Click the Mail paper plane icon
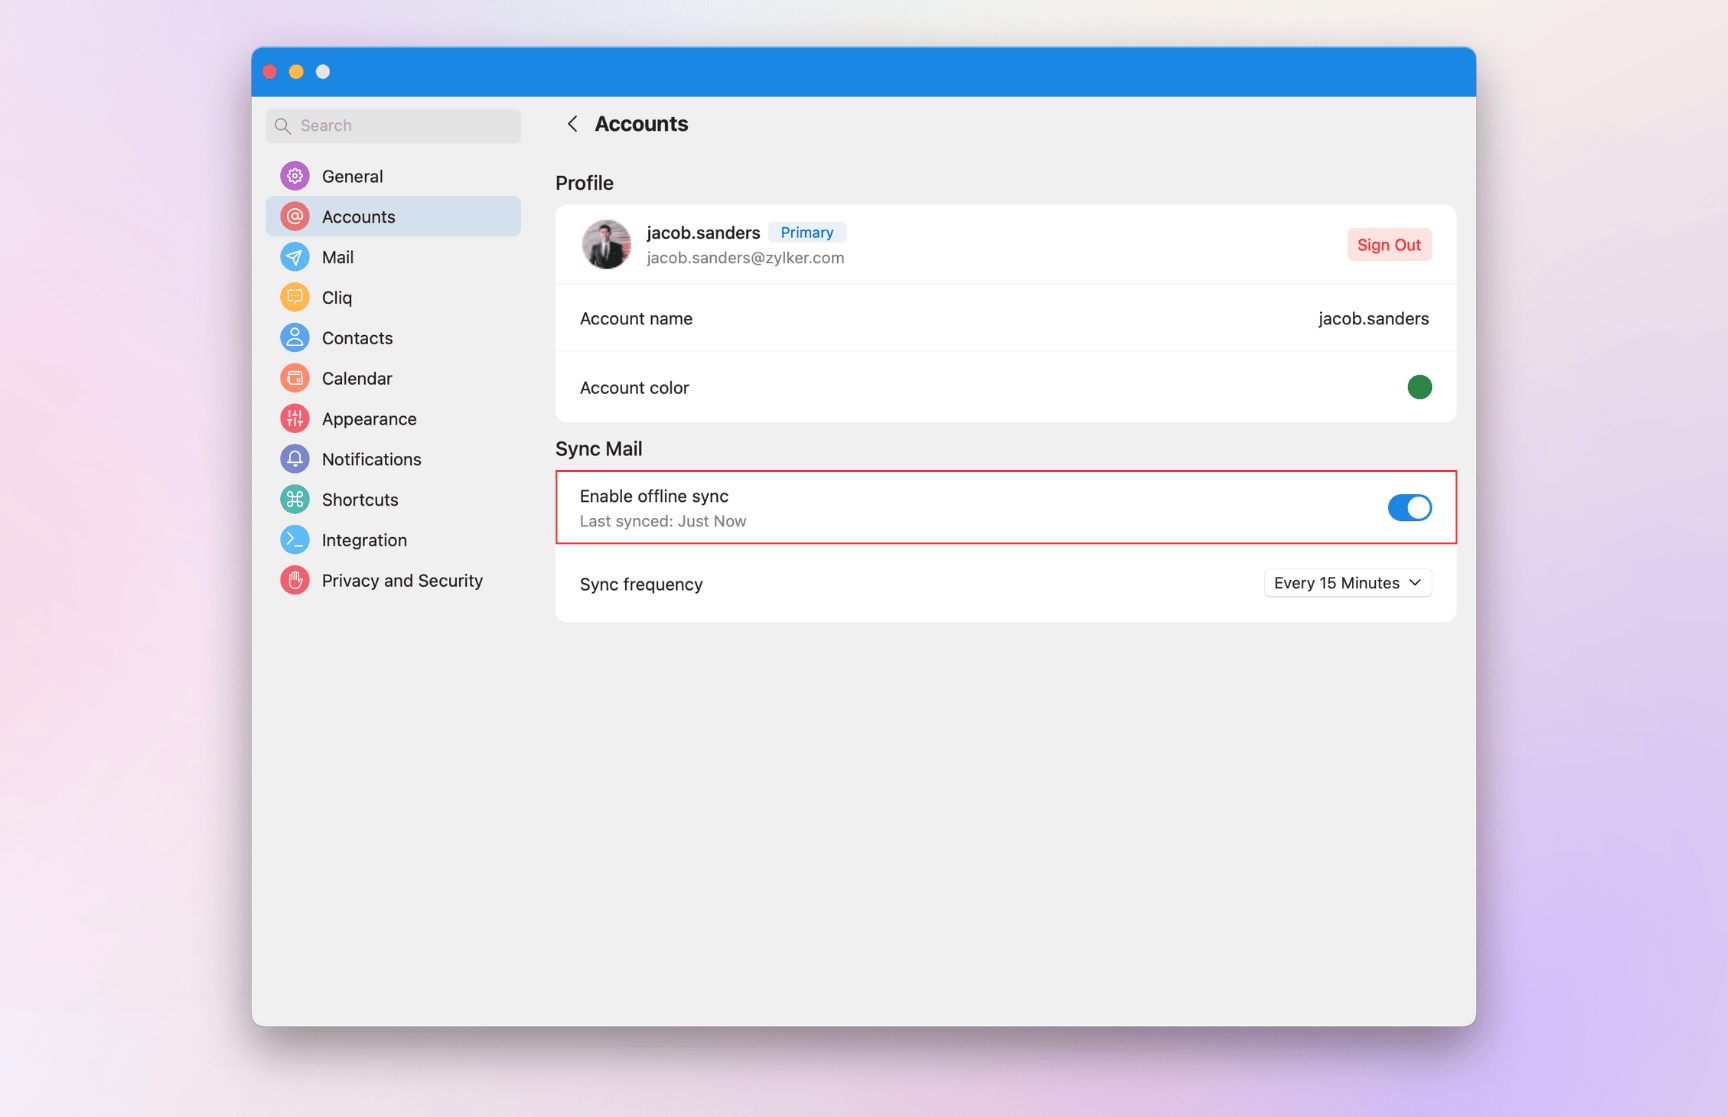The image size is (1728, 1117). (295, 257)
